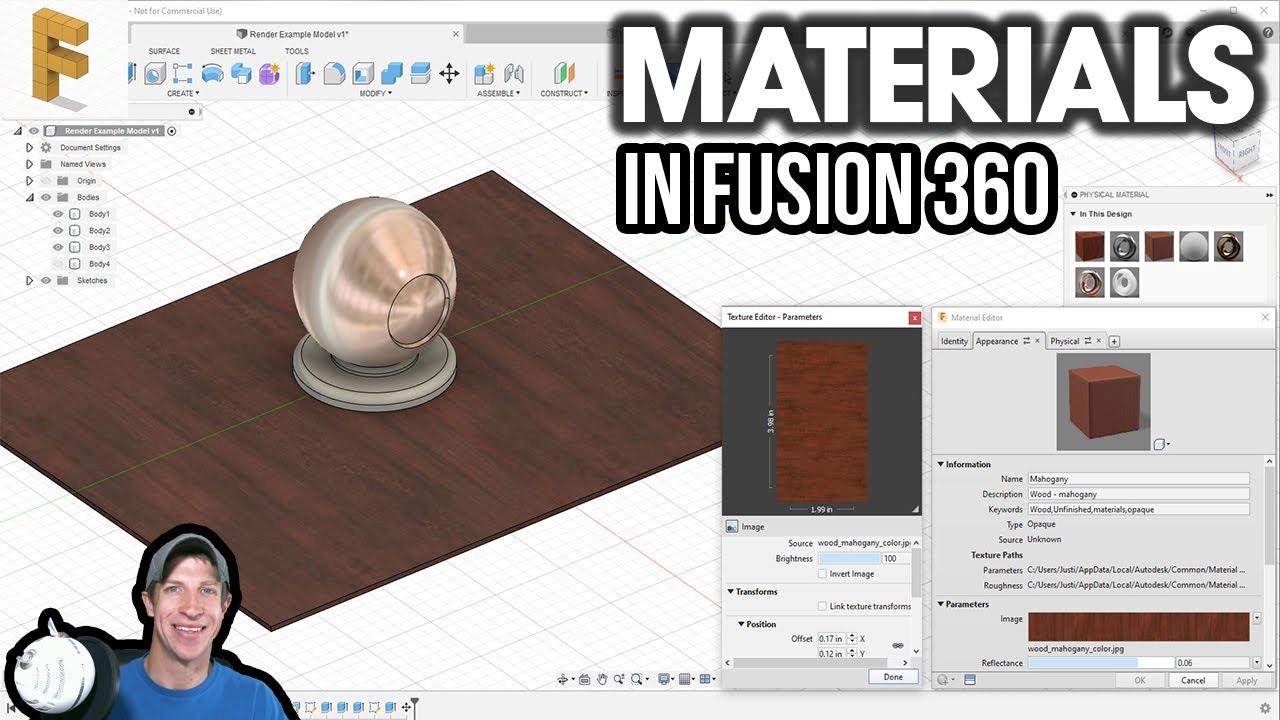This screenshot has height=720, width=1280.
Task: Select the Shell tool icon
Action: coord(363,73)
